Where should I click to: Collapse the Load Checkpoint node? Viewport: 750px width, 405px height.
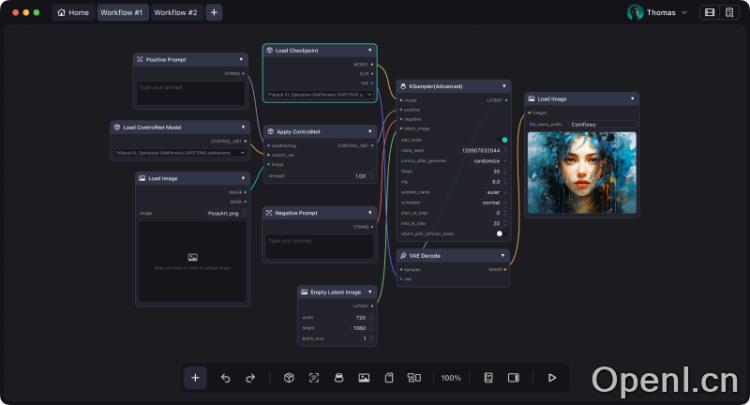(368, 50)
